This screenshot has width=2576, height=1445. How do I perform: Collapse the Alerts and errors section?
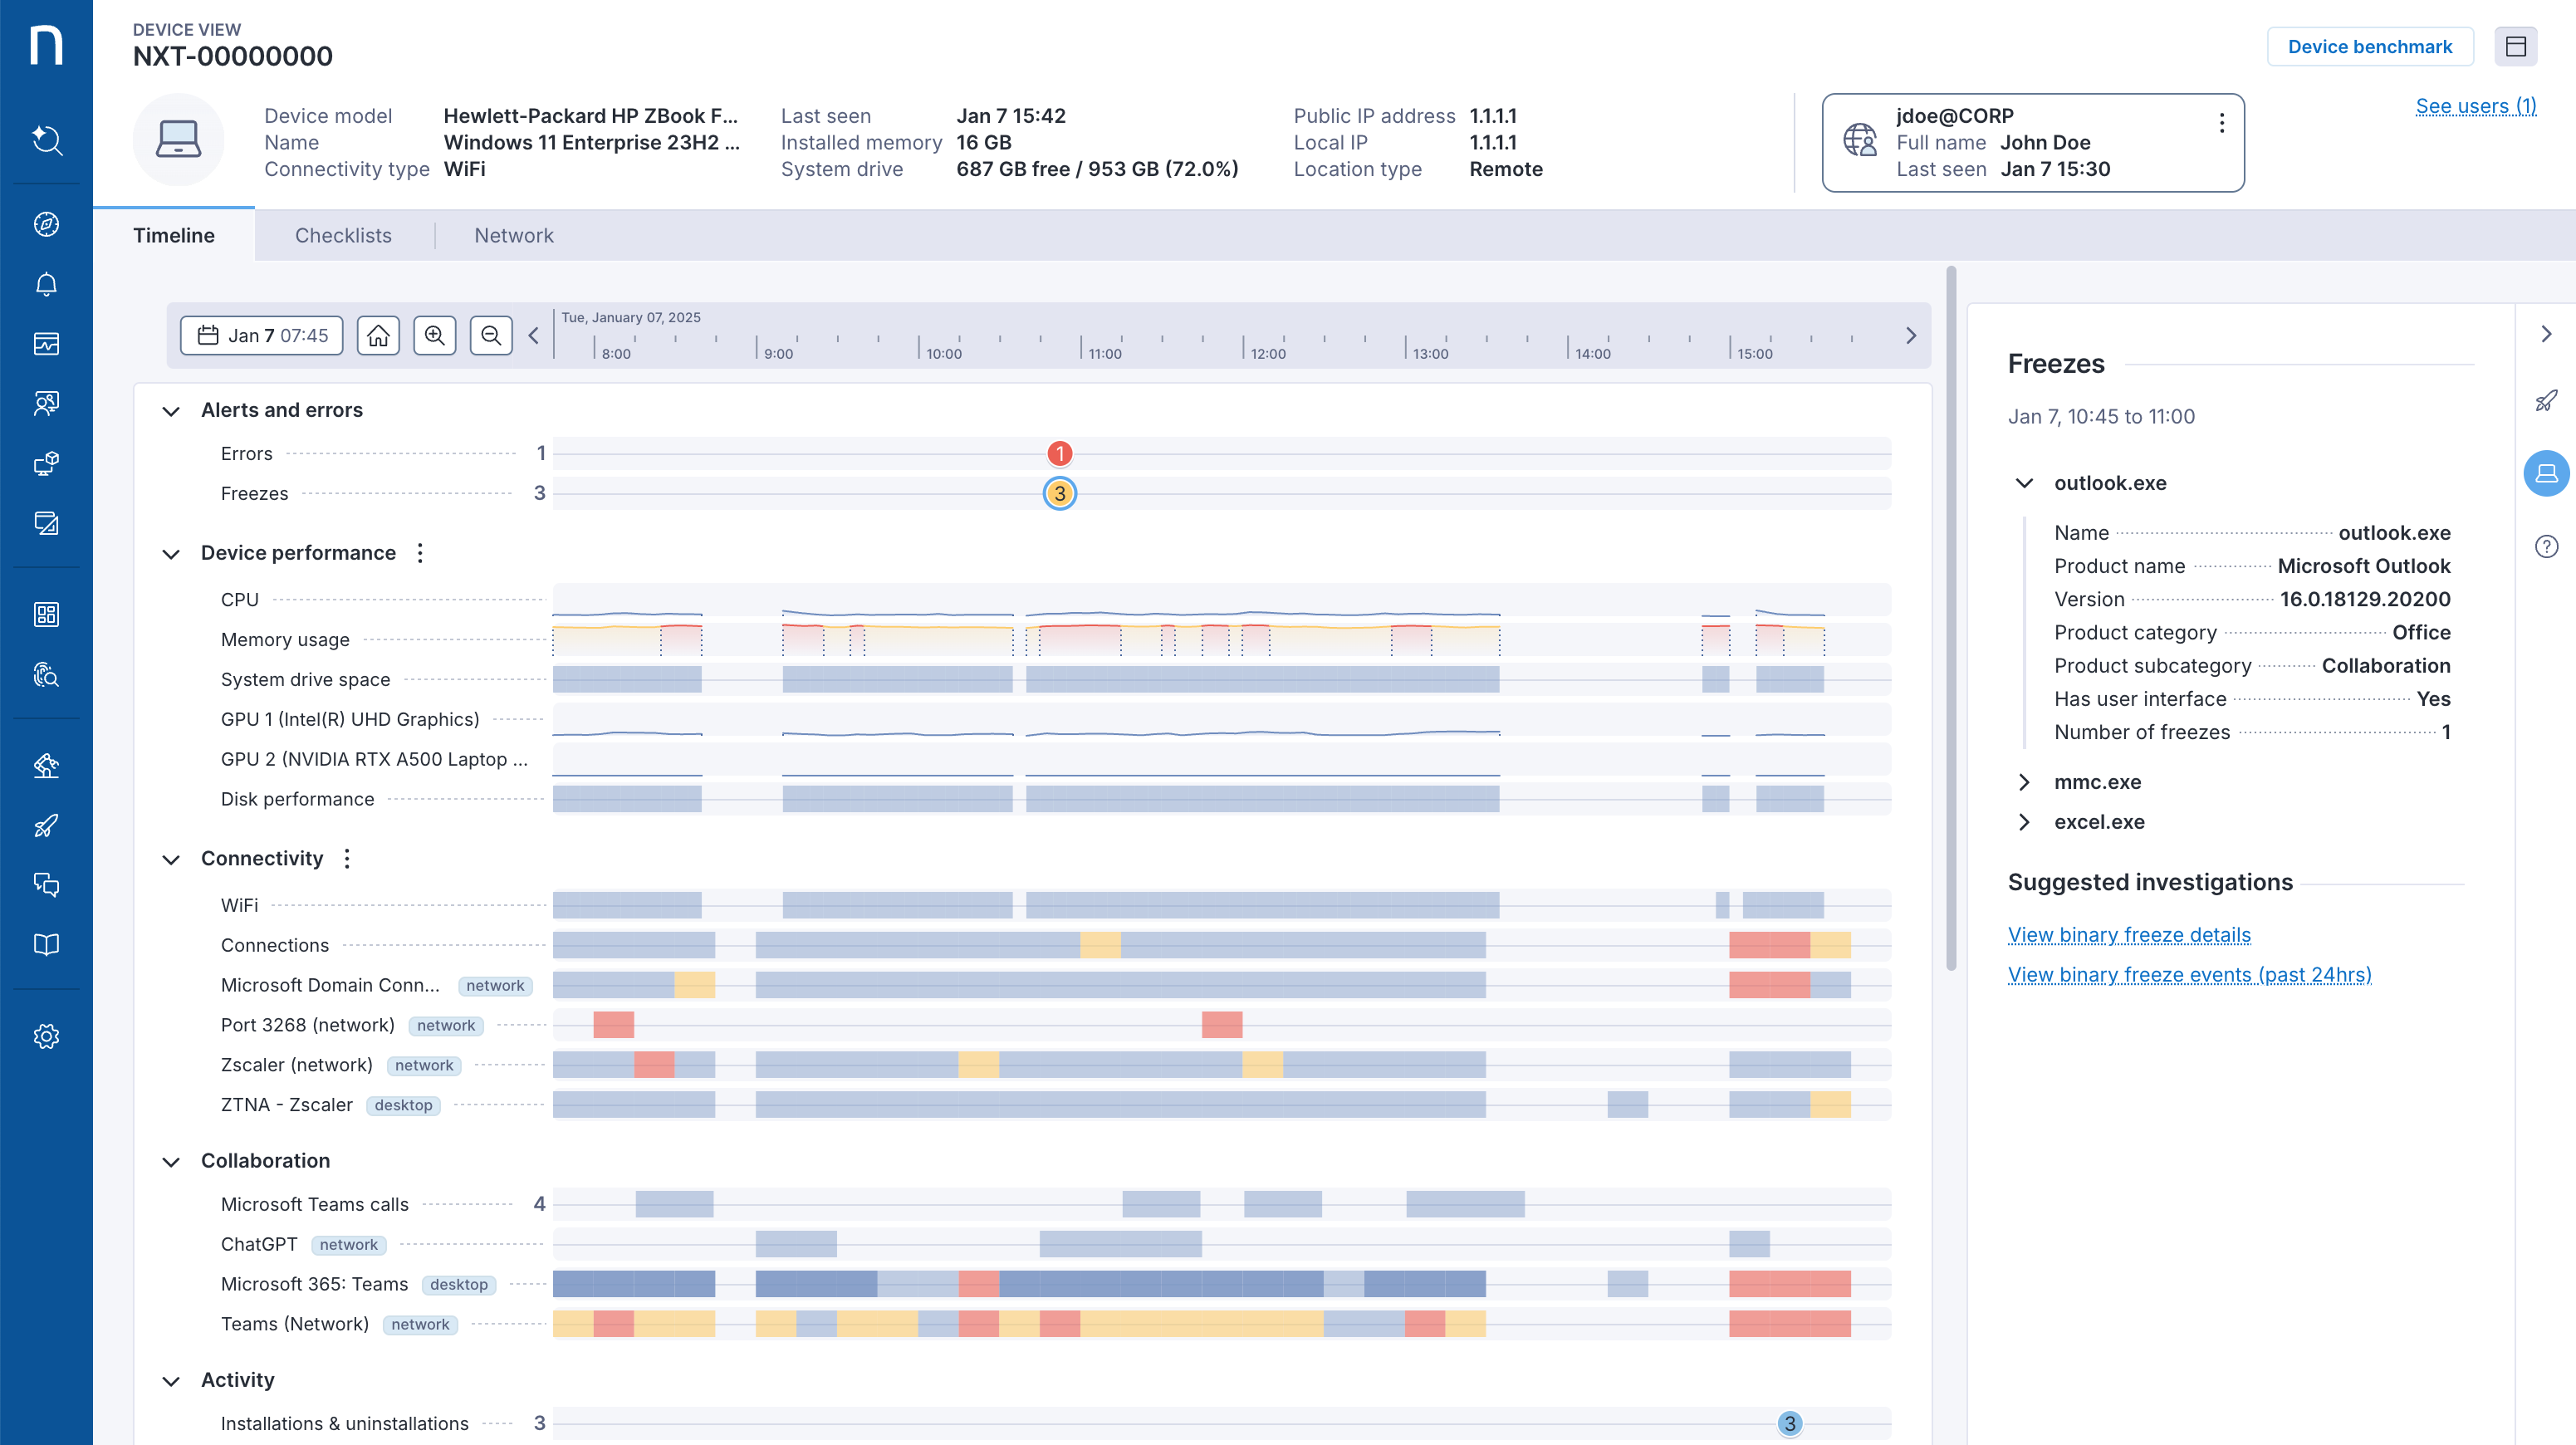pyautogui.click(x=171, y=411)
